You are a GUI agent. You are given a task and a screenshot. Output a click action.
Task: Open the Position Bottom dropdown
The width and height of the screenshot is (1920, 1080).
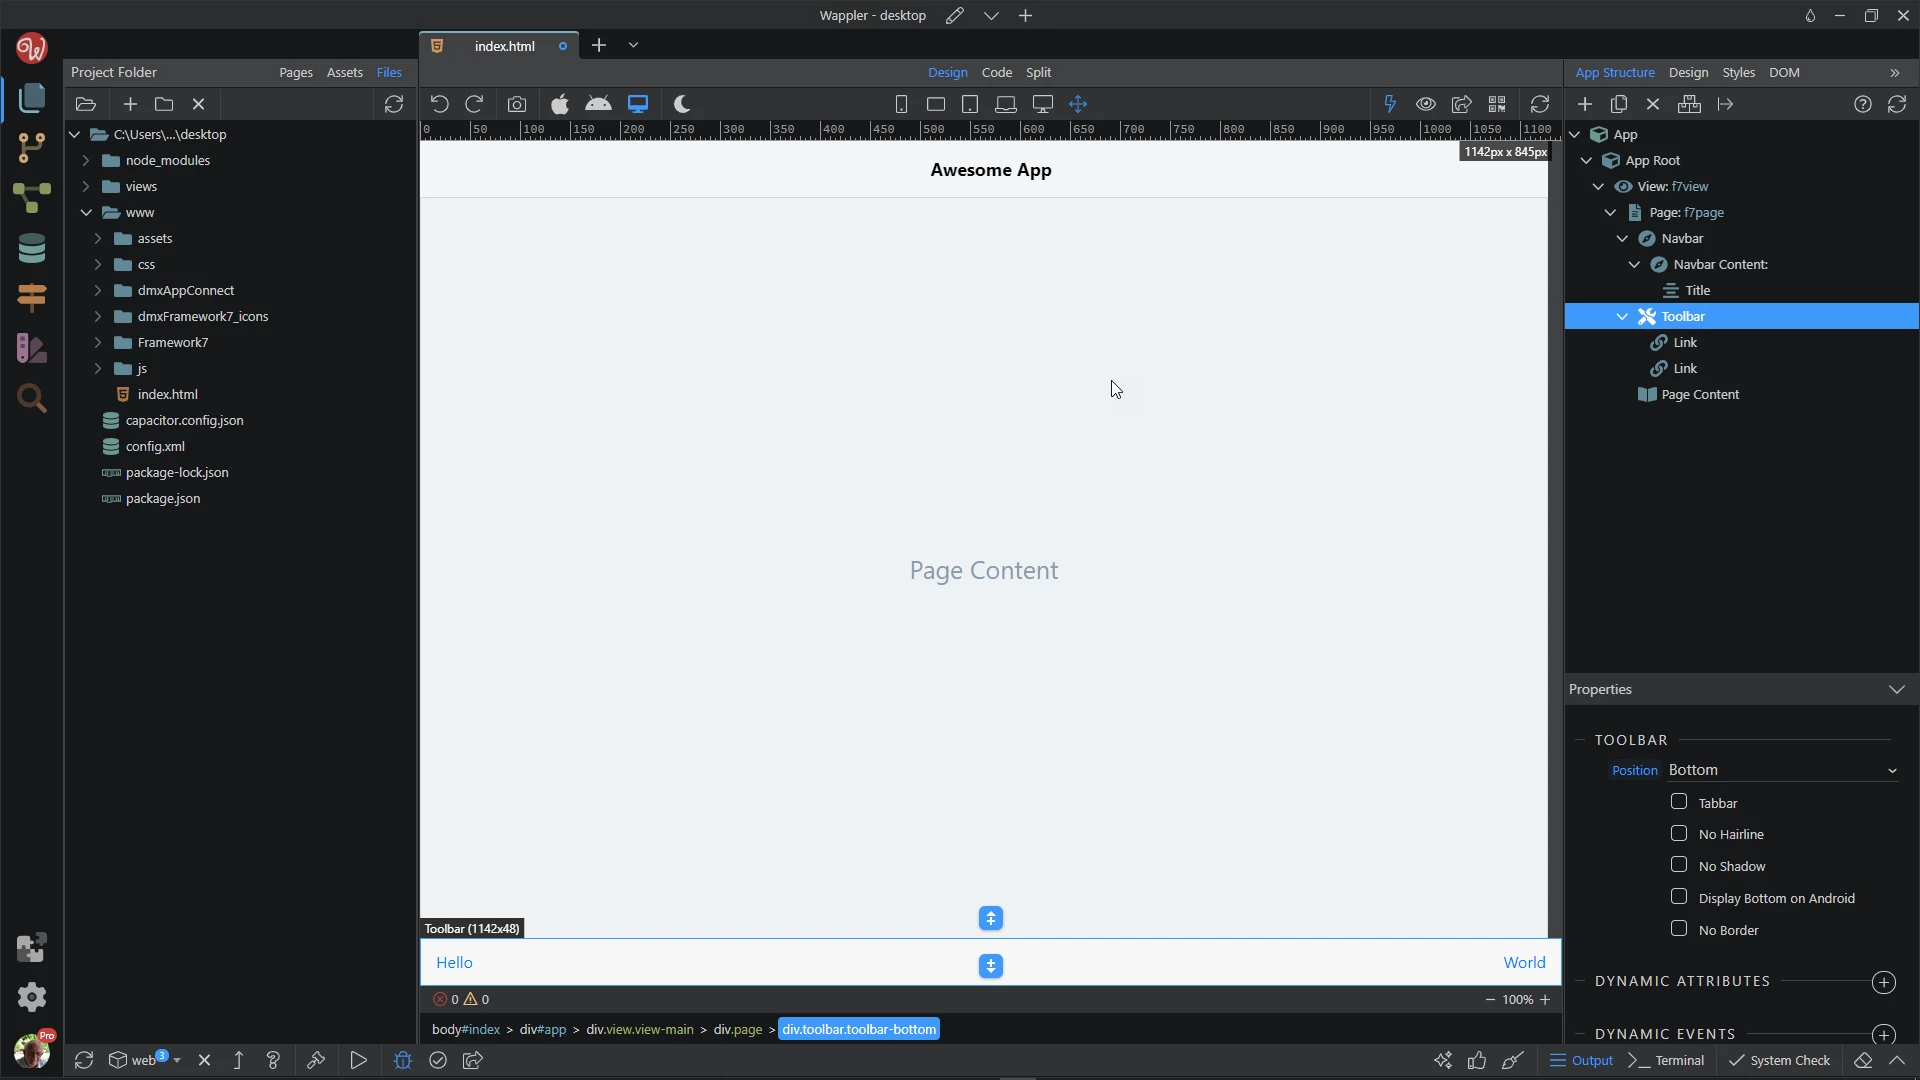click(x=1782, y=770)
